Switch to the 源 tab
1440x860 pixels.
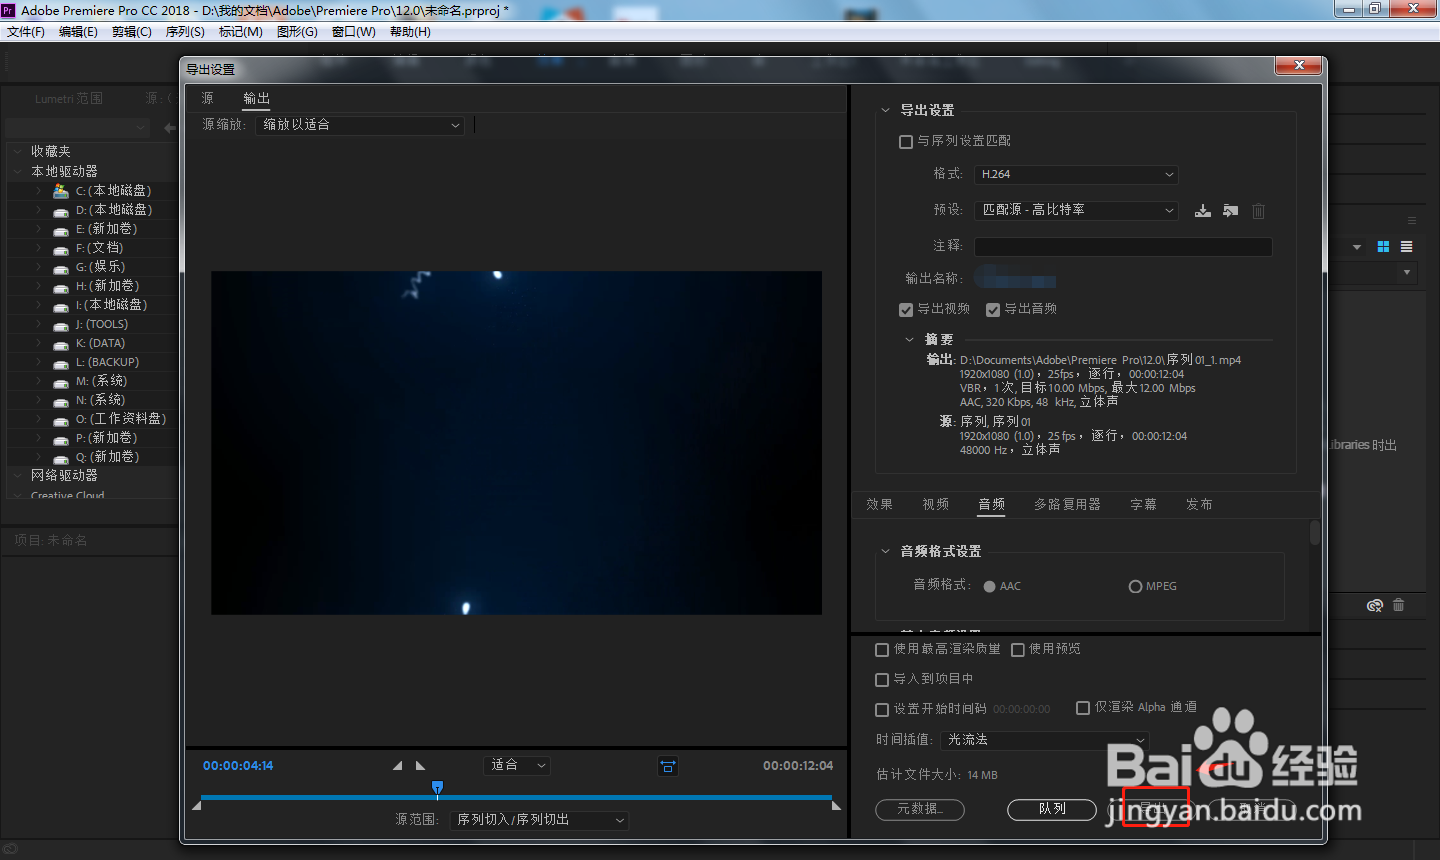(207, 98)
